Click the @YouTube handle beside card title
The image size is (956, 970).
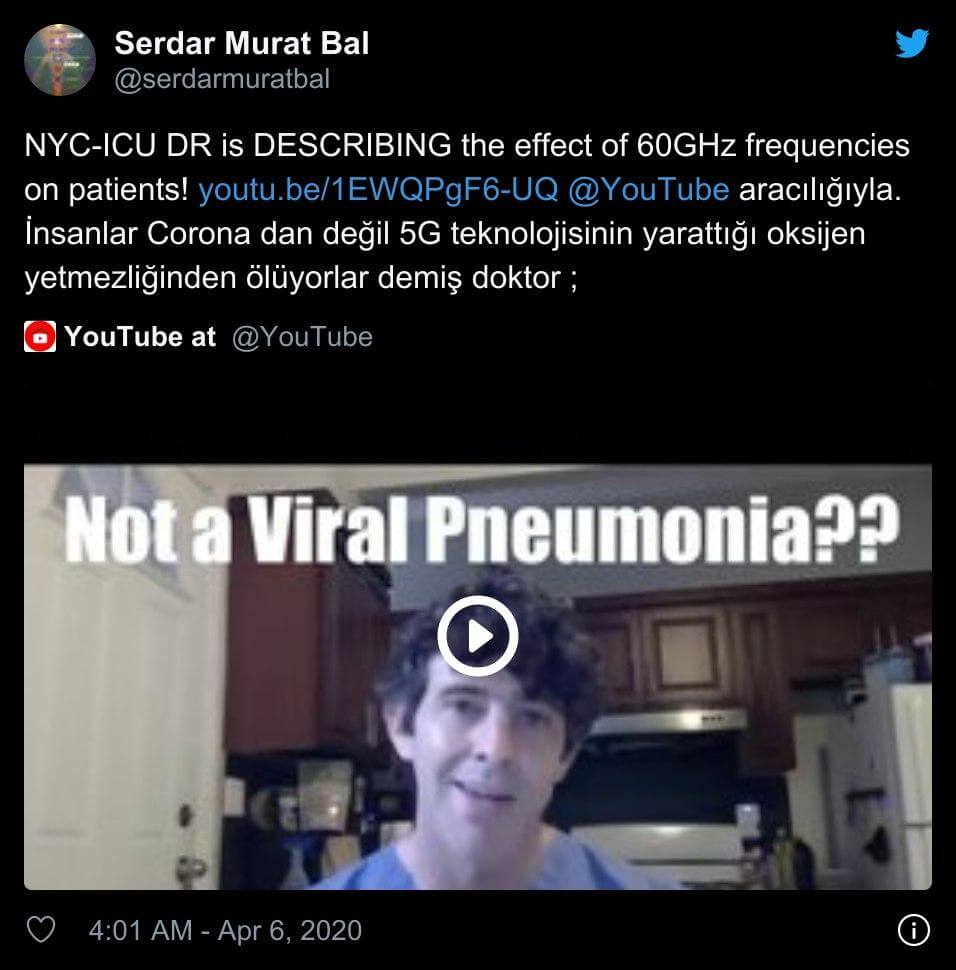click(302, 337)
